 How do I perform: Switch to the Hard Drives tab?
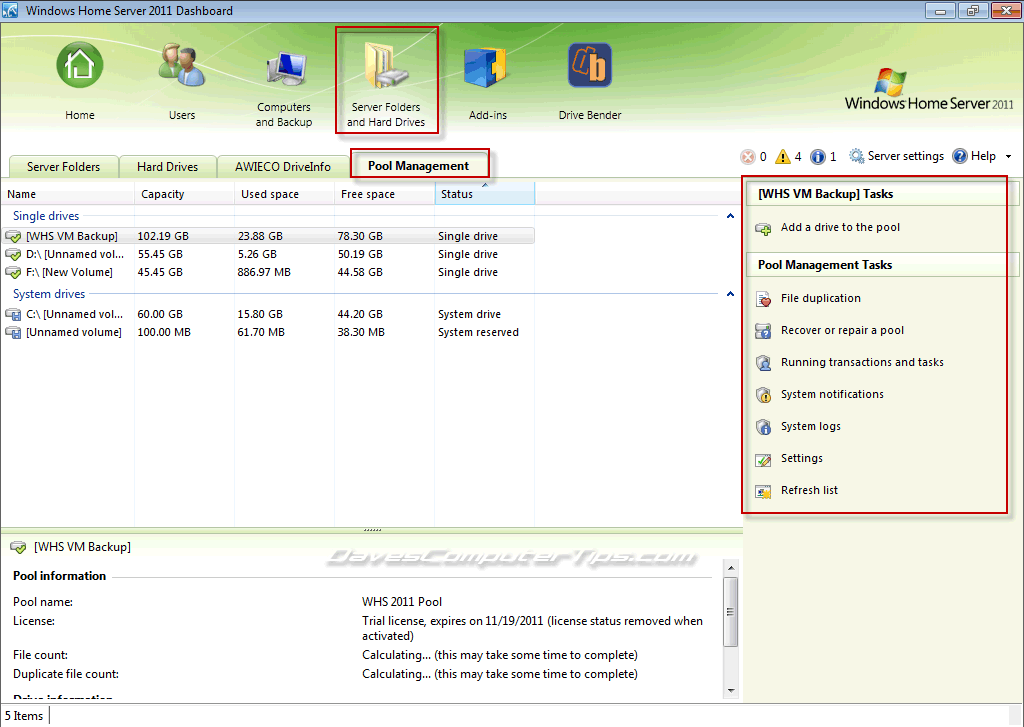(167, 167)
